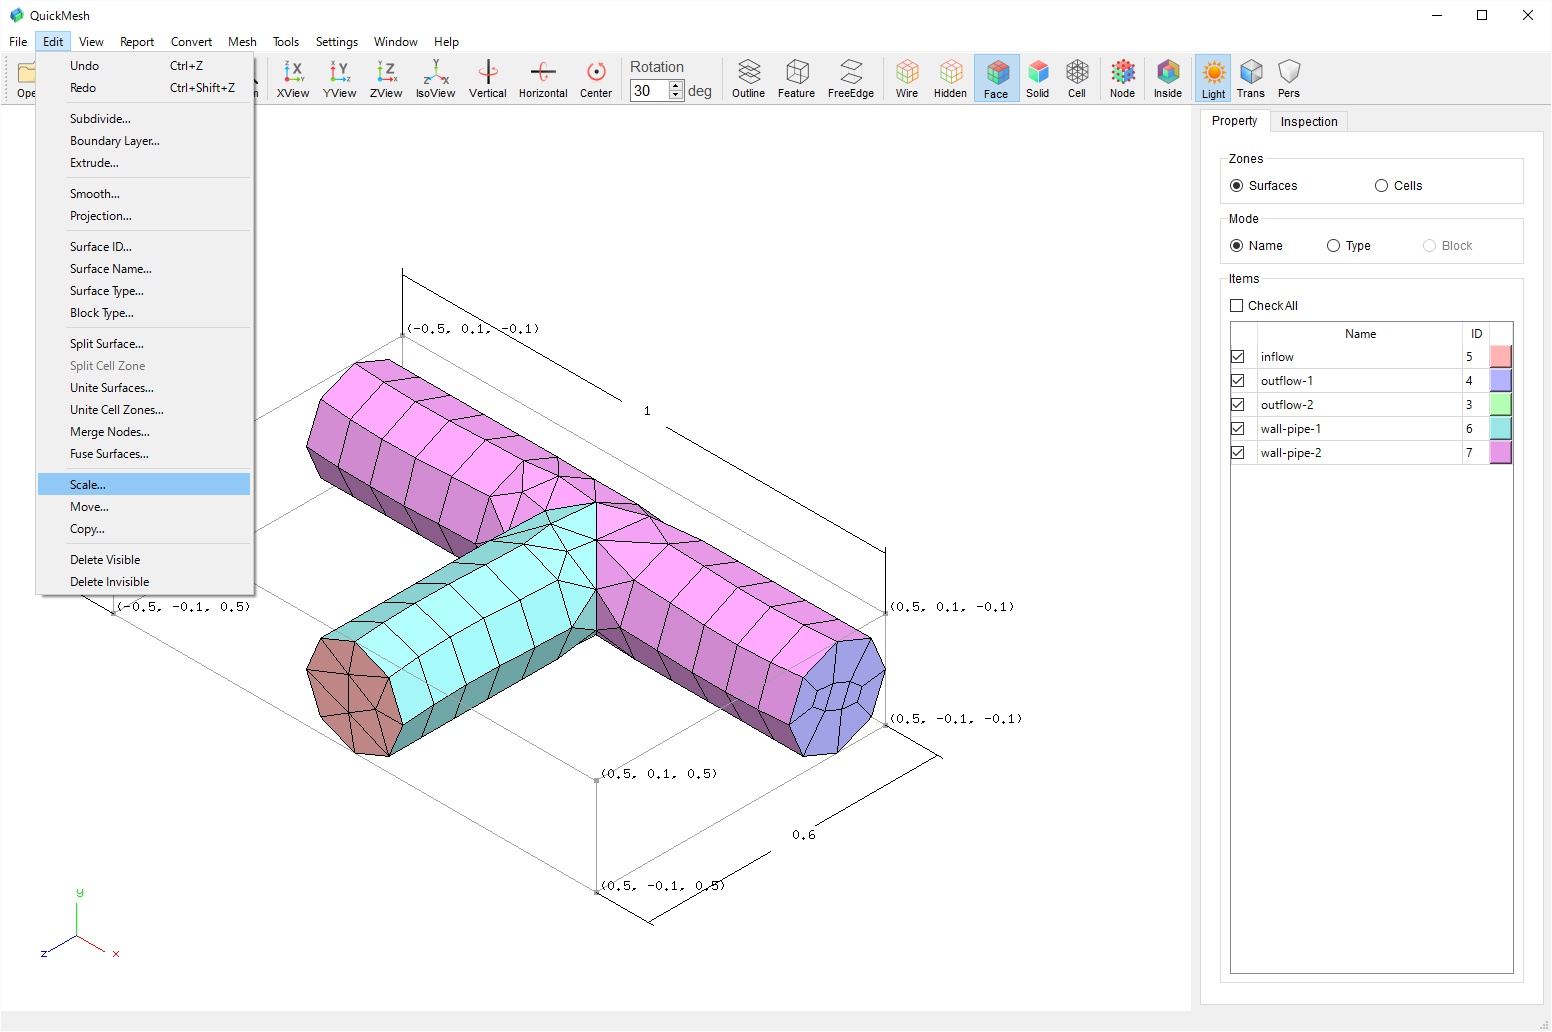Choose Smooth... from Edit menu
The width and height of the screenshot is (1552, 1032).
[144, 194]
